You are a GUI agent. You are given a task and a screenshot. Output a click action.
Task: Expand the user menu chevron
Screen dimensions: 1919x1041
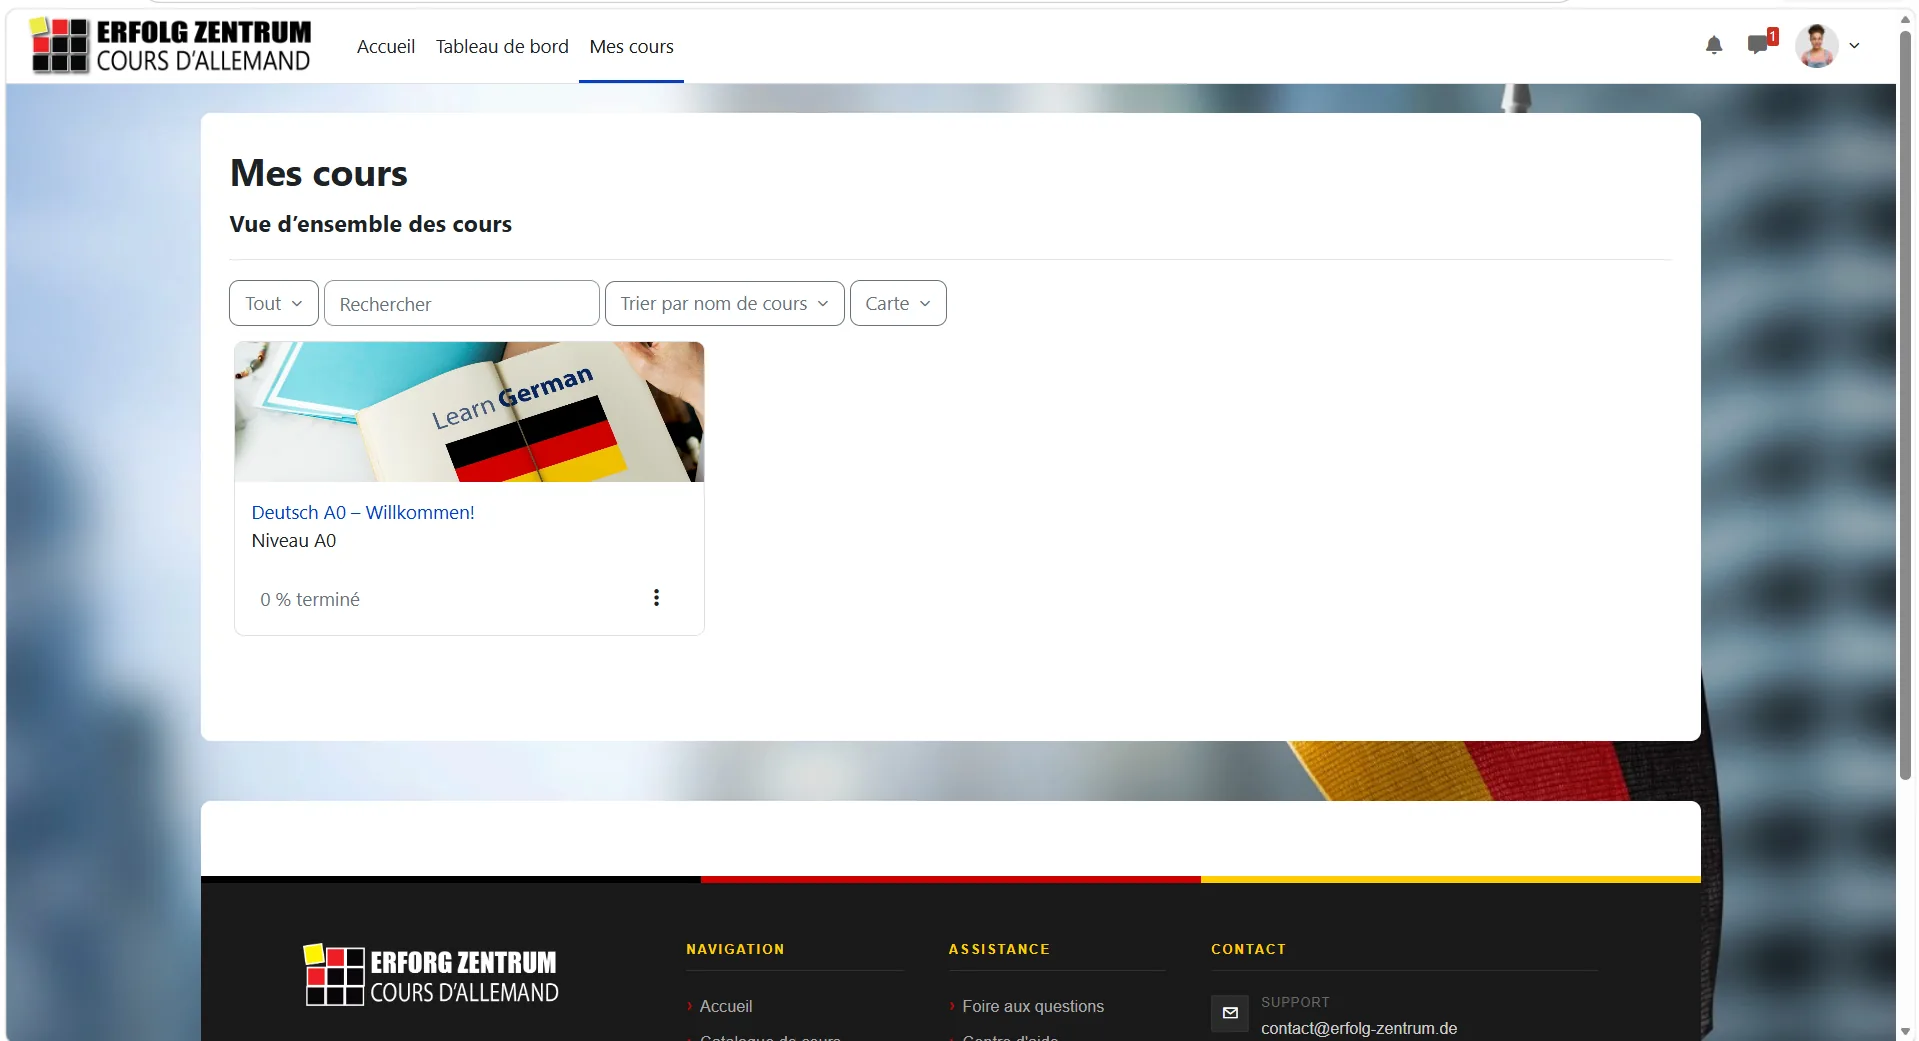(x=1854, y=46)
